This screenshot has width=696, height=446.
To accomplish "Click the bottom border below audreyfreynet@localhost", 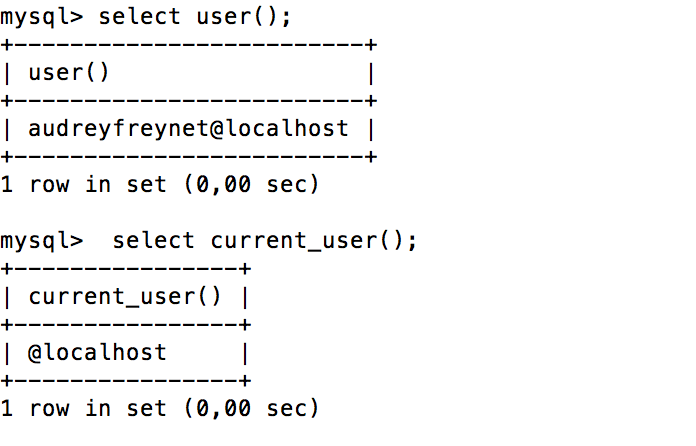I will [x=188, y=156].
